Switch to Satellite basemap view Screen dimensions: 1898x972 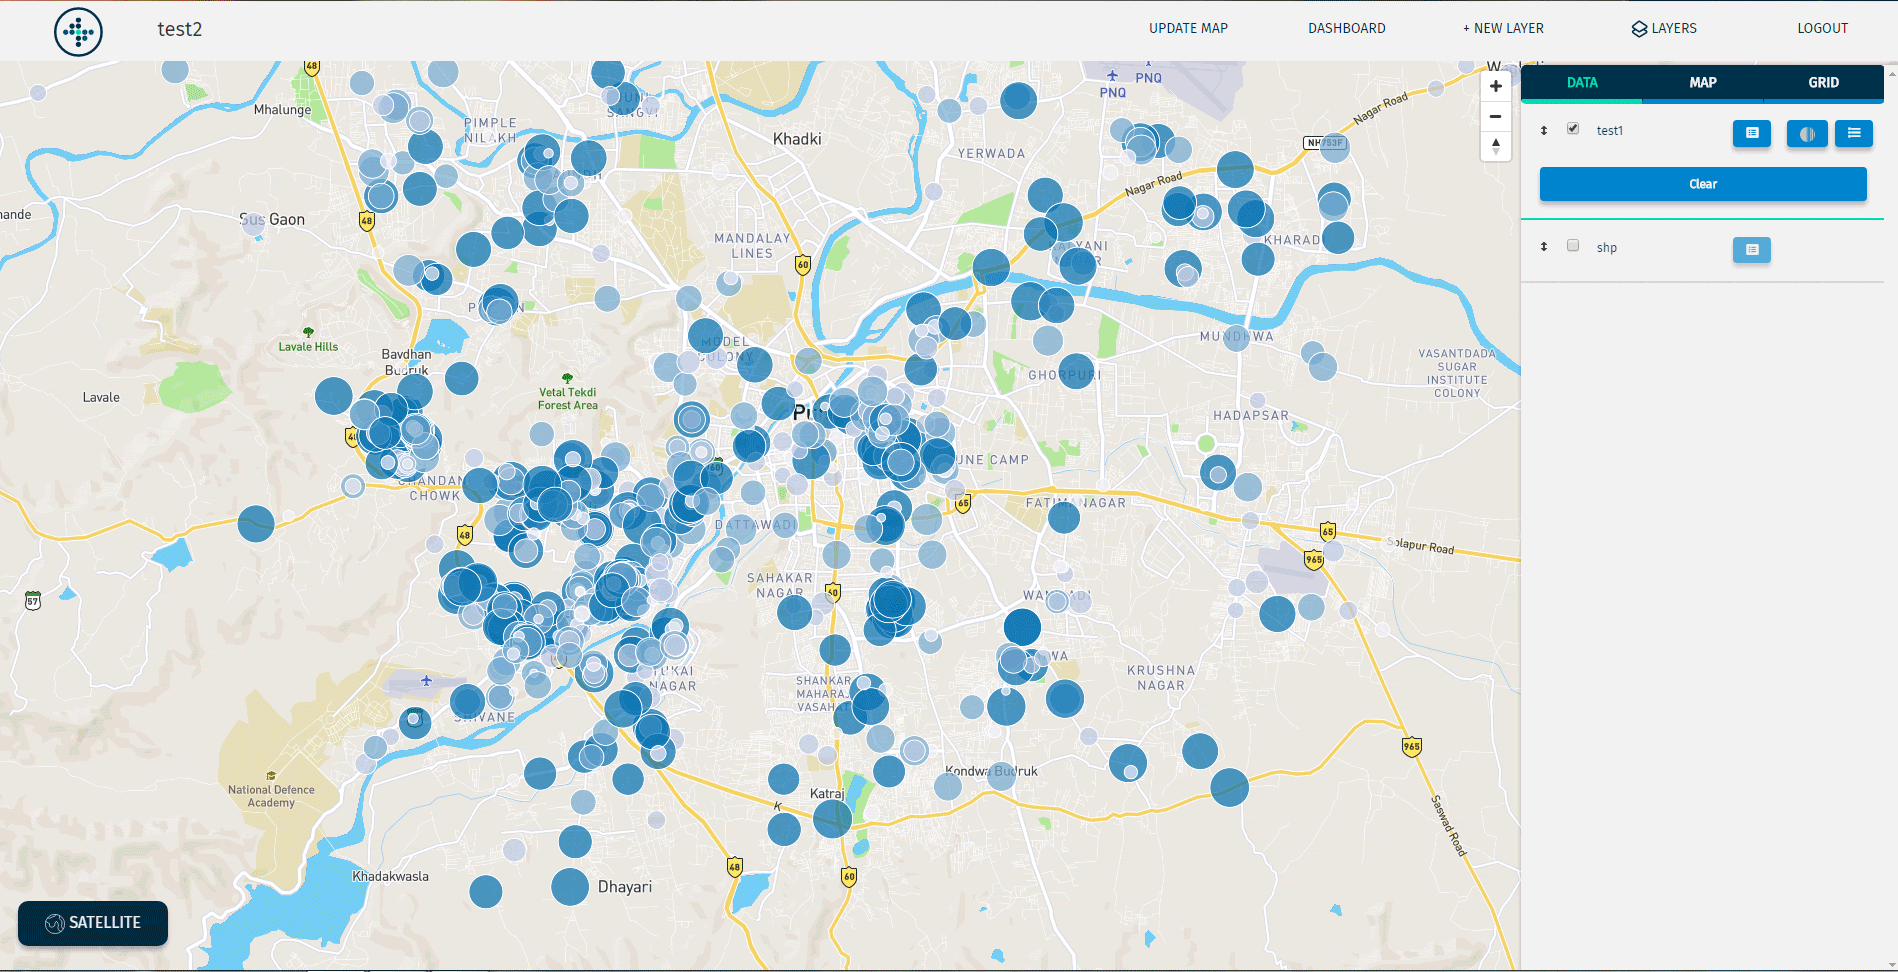pyautogui.click(x=93, y=923)
